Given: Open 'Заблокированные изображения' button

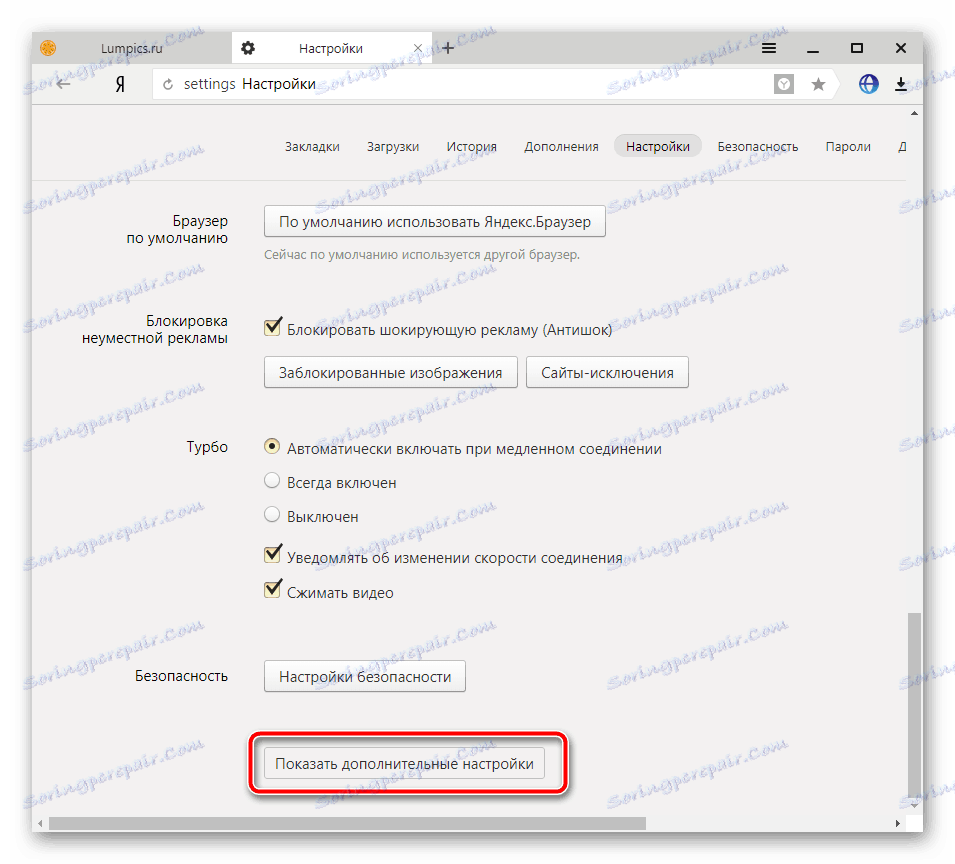Looking at the screenshot, I should (x=390, y=373).
